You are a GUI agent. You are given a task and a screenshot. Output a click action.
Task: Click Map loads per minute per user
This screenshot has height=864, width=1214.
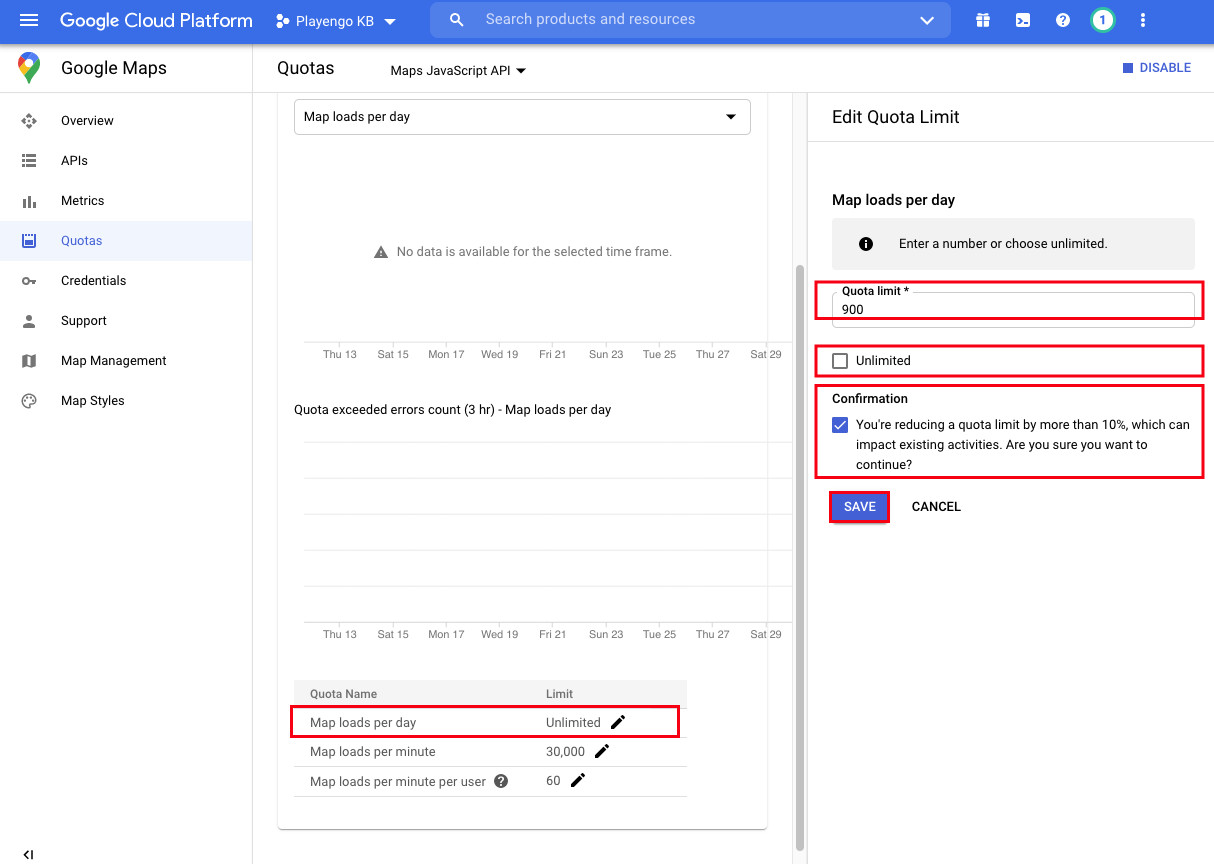tap(398, 781)
